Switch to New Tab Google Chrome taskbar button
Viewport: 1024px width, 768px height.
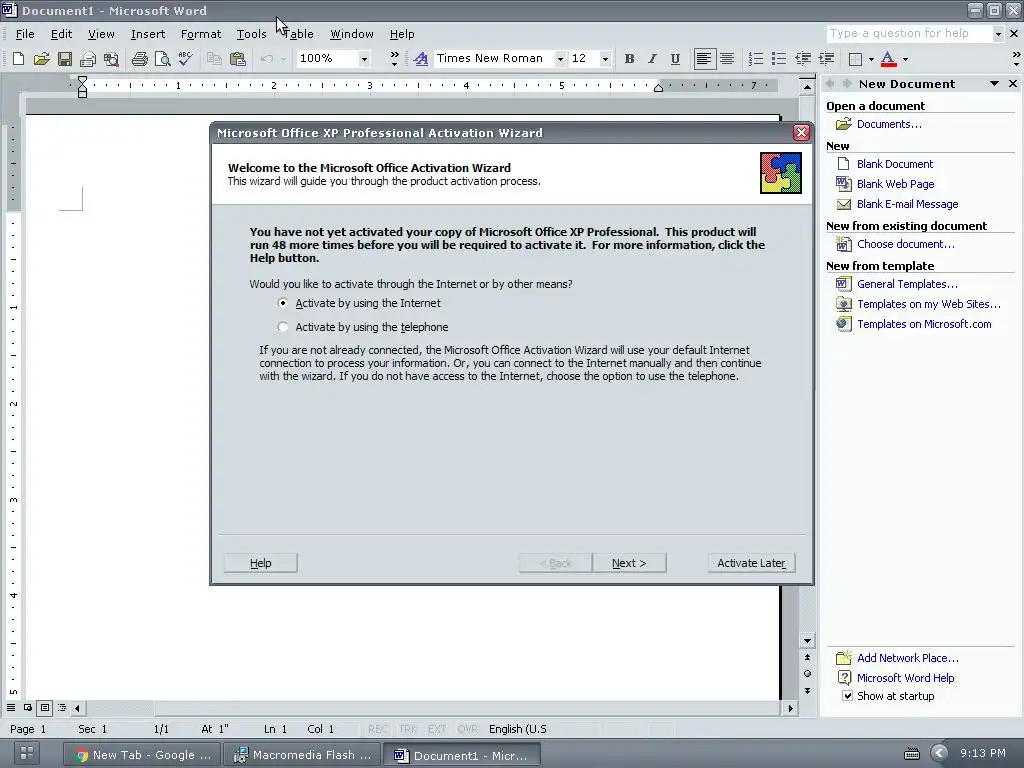(x=143, y=755)
